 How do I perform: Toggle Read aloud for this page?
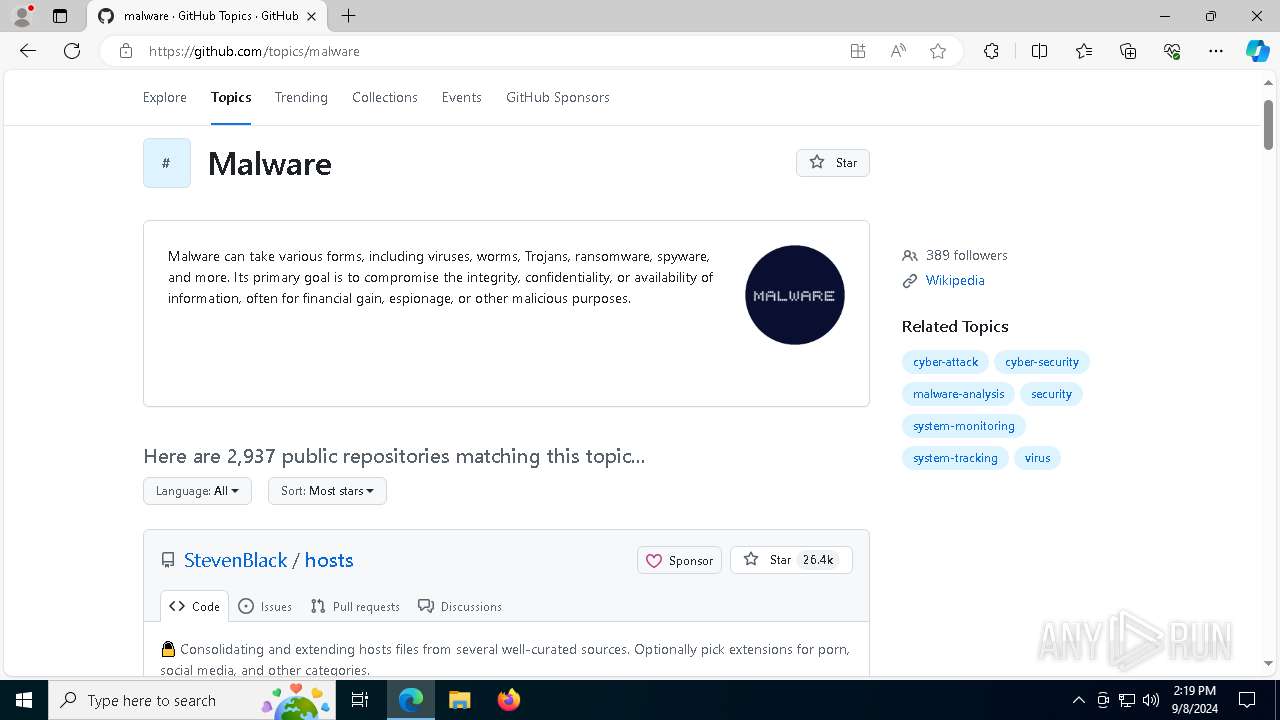tap(898, 51)
